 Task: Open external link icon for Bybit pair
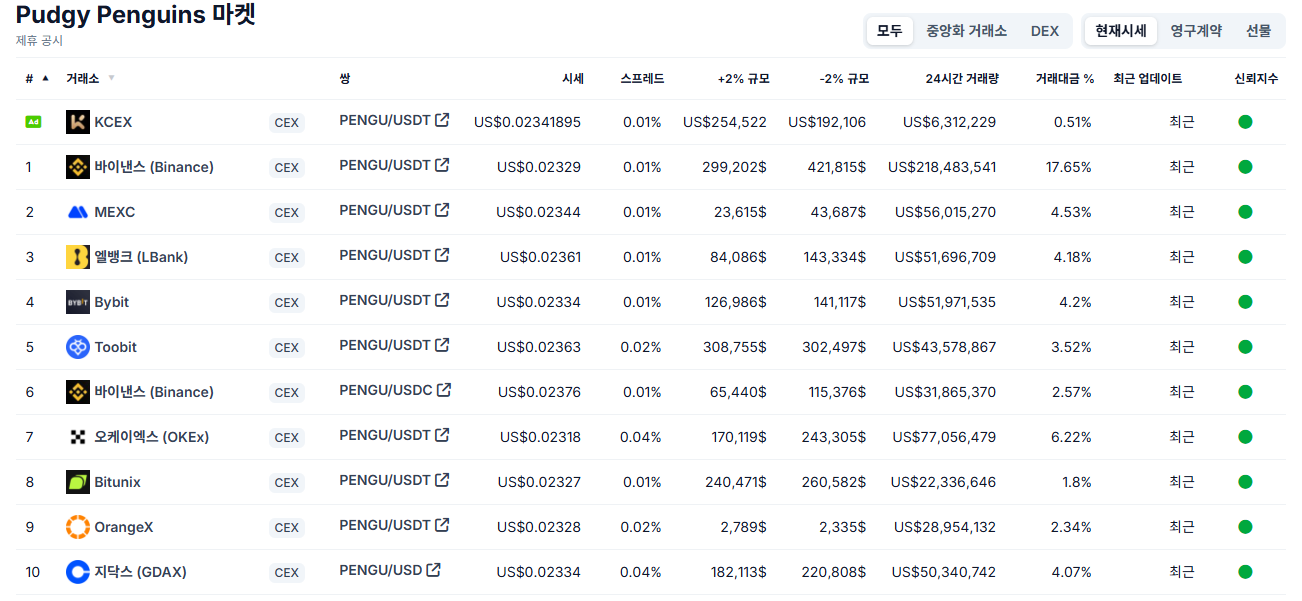pos(442,300)
